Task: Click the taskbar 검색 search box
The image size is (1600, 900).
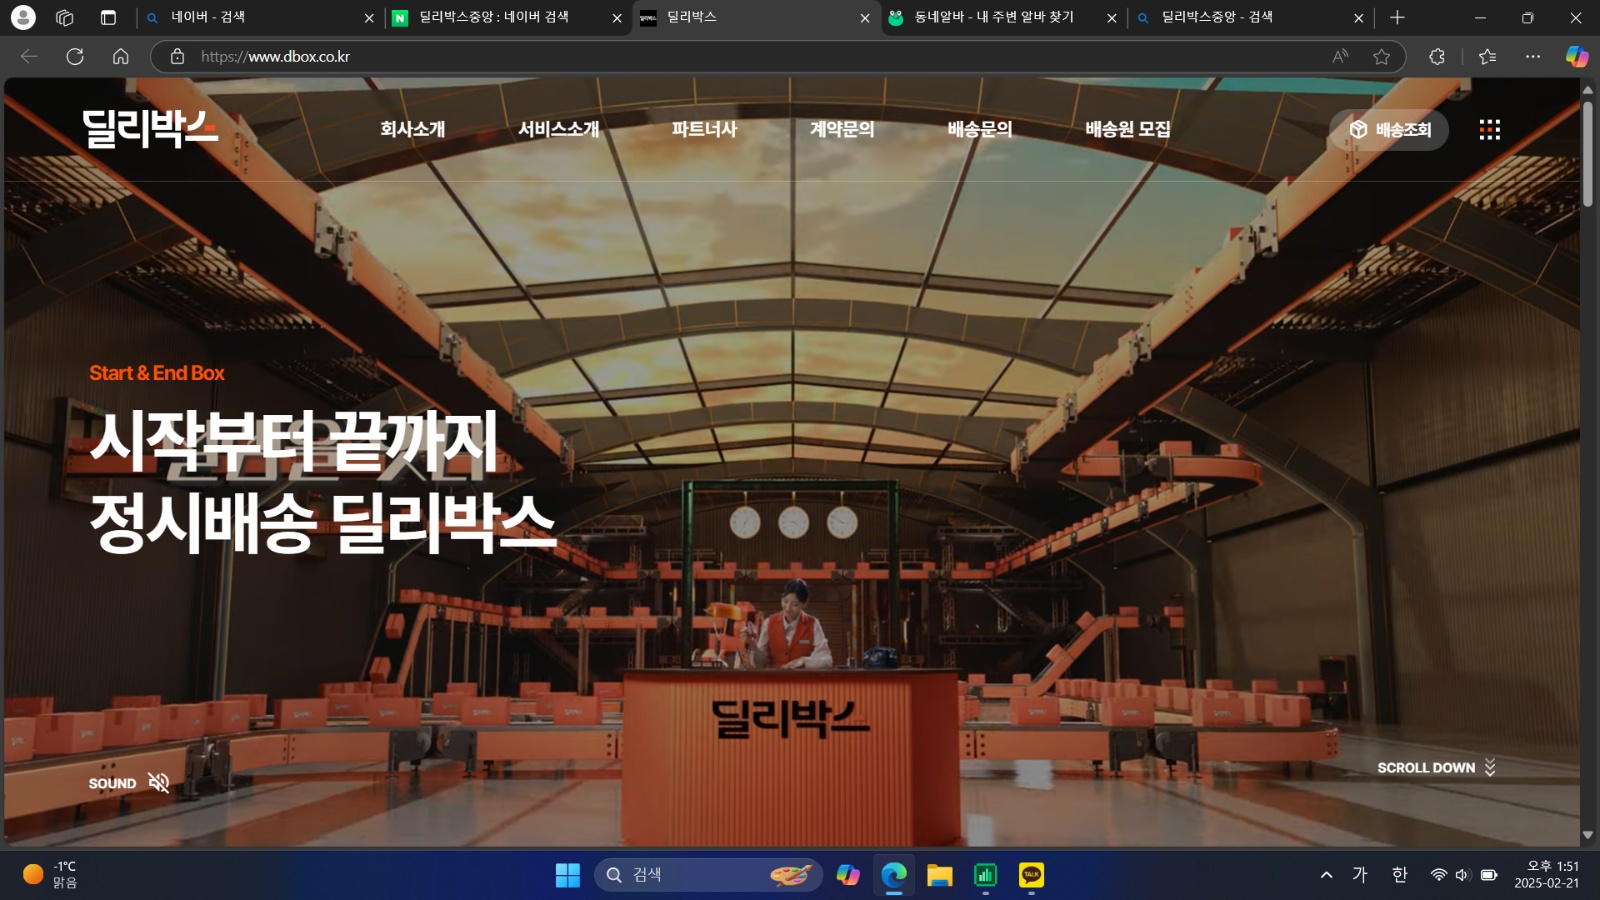Action: click(709, 875)
